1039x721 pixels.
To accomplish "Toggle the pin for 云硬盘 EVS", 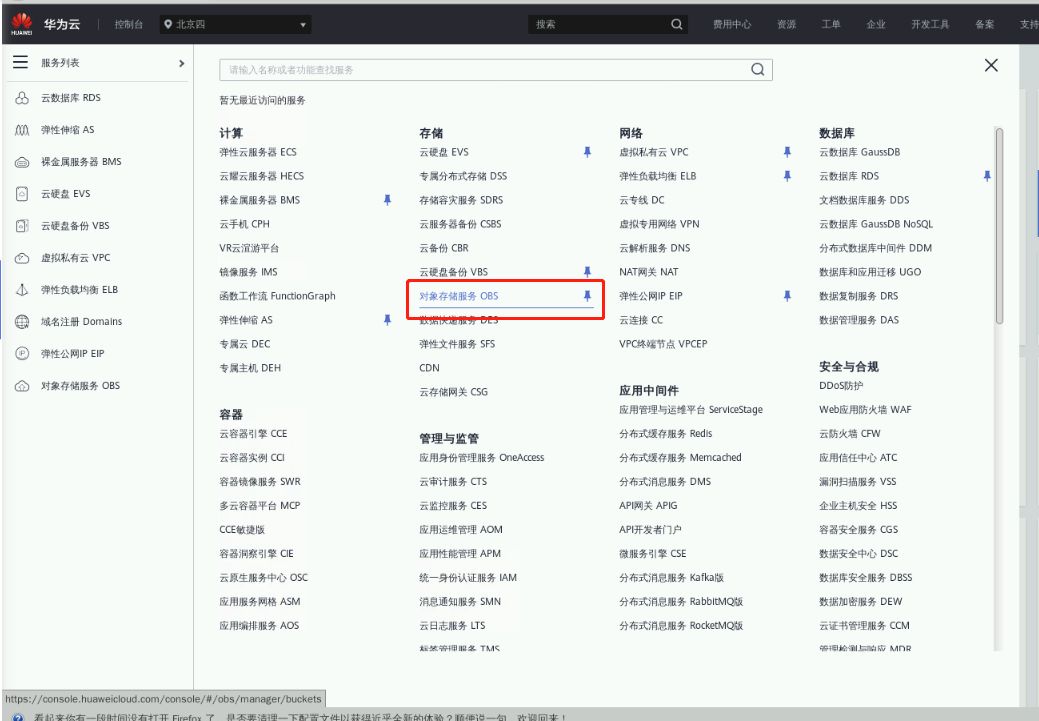I will point(587,152).
